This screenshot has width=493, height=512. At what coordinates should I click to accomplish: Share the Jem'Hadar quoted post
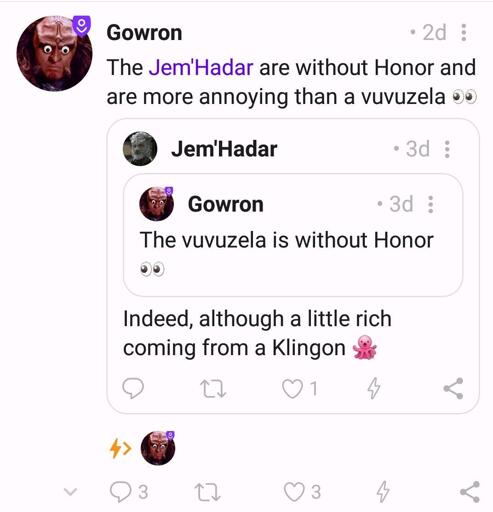(x=453, y=388)
